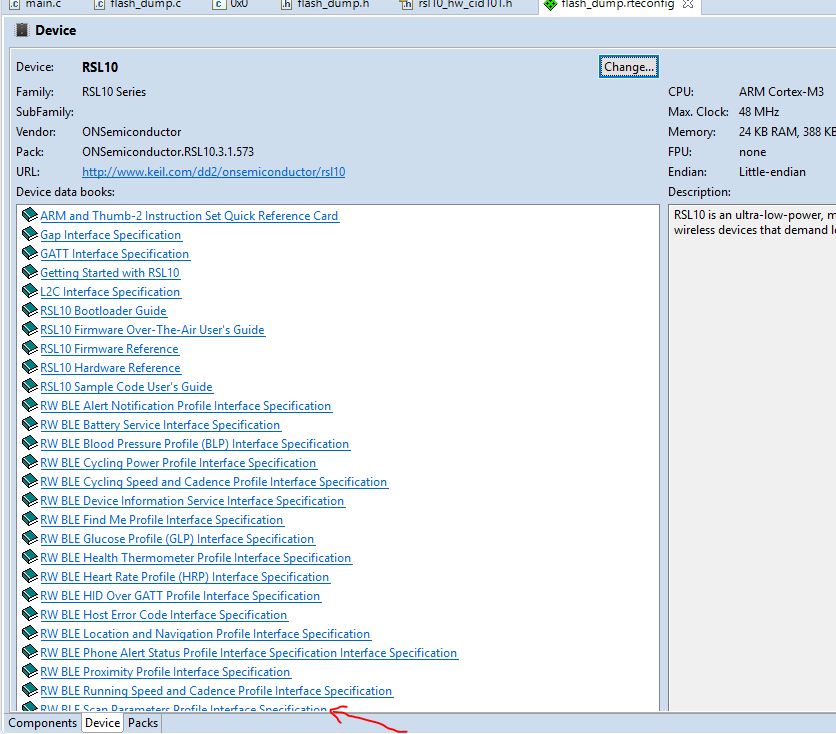Click book icon beside RW BLE Battery Service
Screen dimensions: 836x734
coord(29,424)
